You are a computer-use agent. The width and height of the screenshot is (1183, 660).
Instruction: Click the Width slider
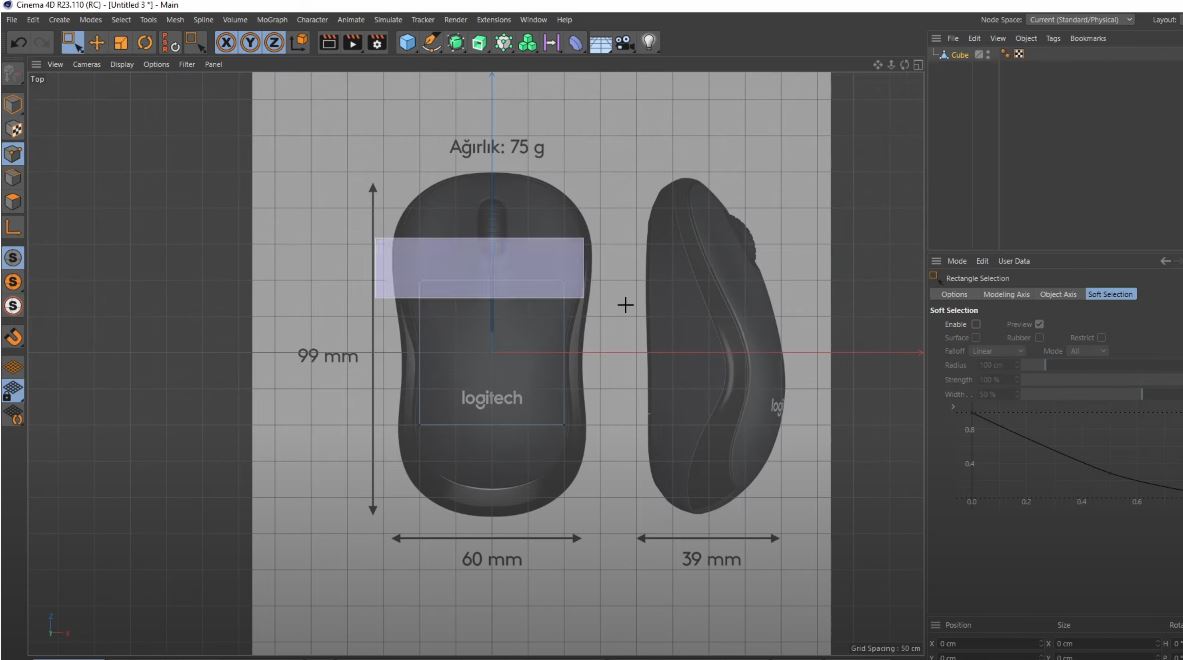[x=1102, y=394]
